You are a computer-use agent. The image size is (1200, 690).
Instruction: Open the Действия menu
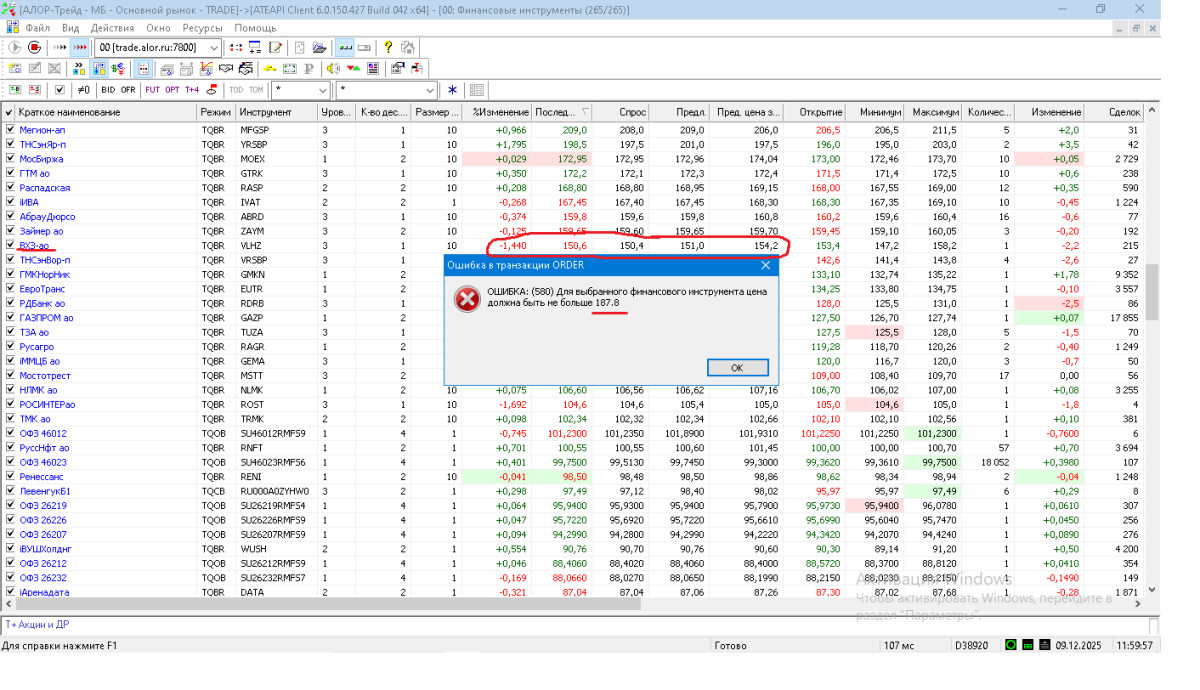pyautogui.click(x=112, y=28)
